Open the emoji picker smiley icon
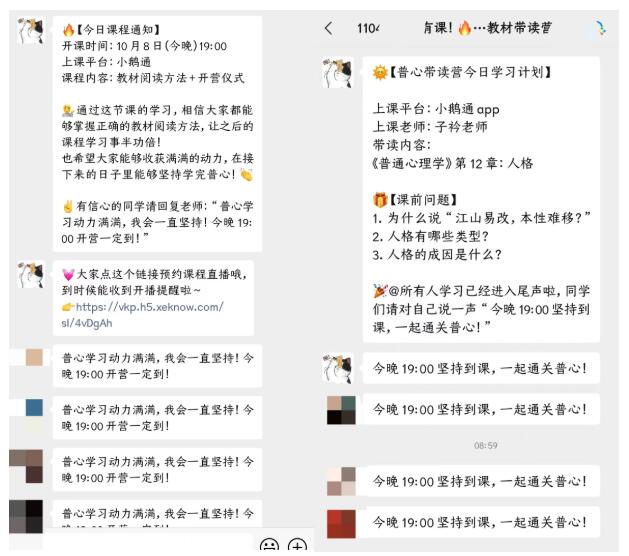Viewport: 629px width, 556px height. tap(269, 544)
